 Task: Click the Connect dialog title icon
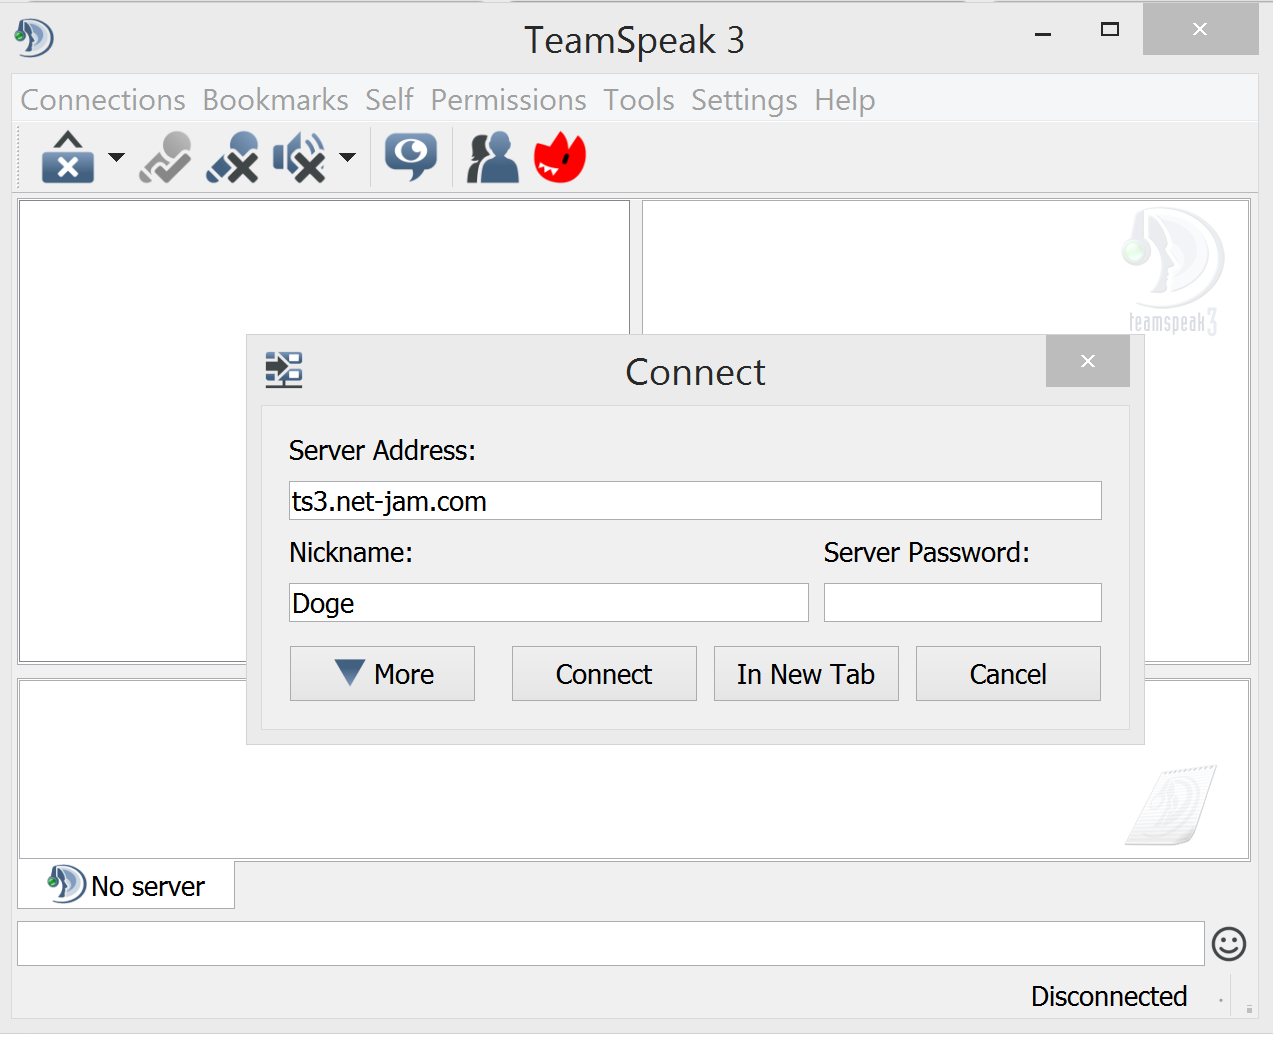(x=284, y=370)
